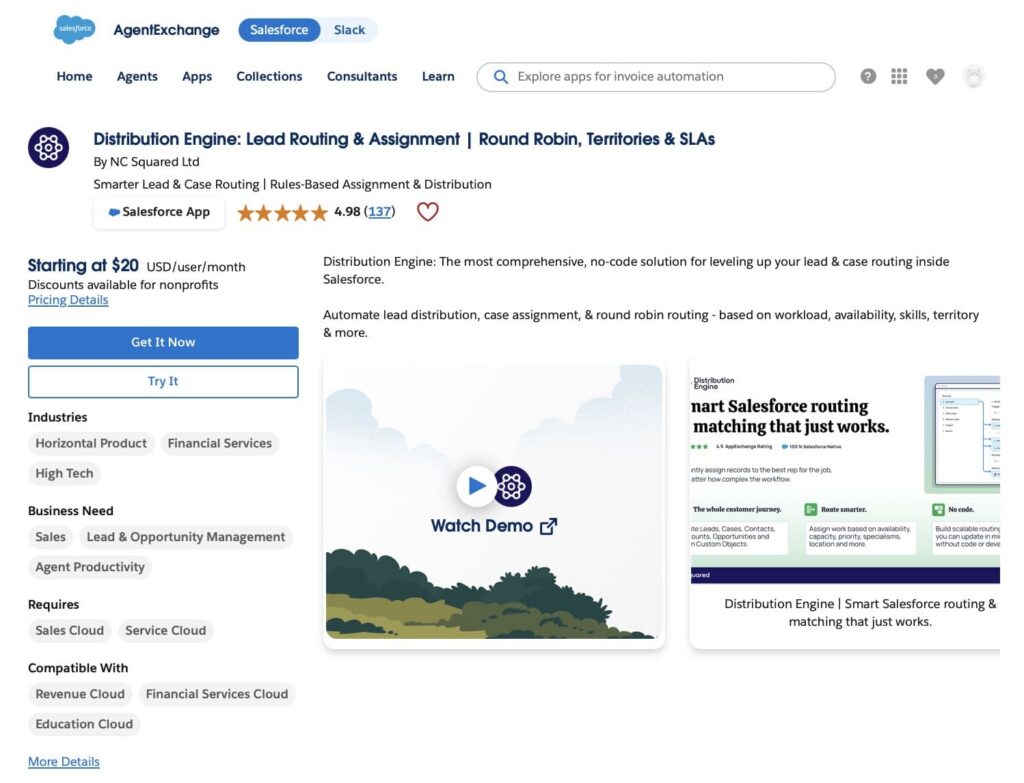Click the search magnifier icon

[x=501, y=77]
